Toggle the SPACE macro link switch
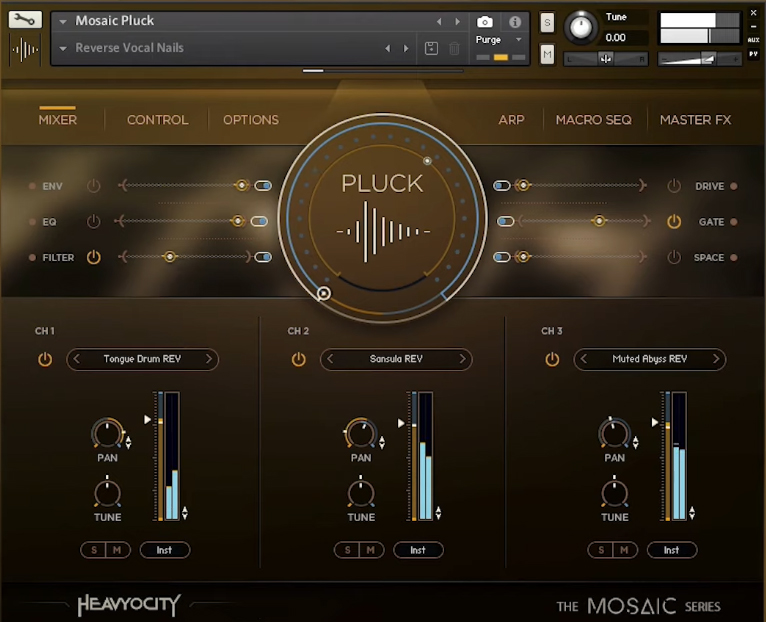Viewport: 766px width, 622px height. point(502,257)
